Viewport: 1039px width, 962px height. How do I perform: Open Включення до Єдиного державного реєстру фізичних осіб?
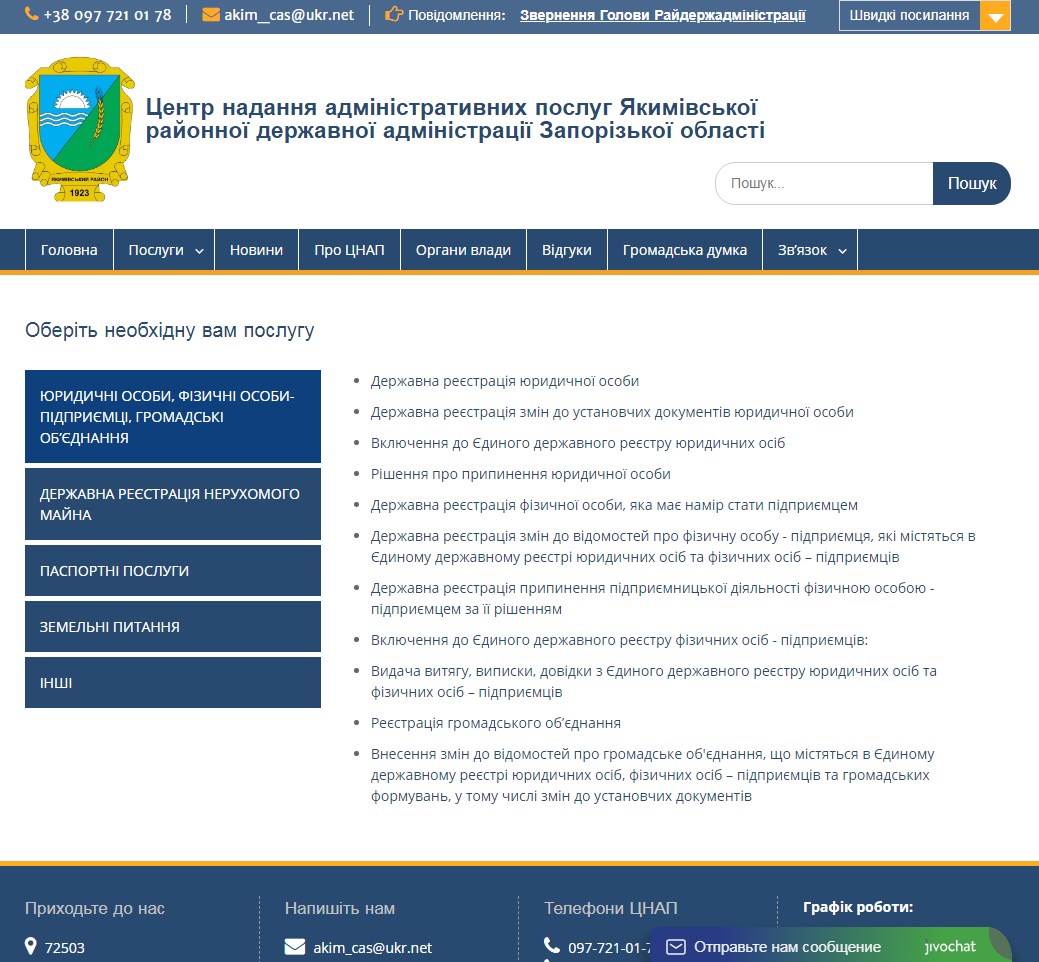pyautogui.click(x=620, y=640)
